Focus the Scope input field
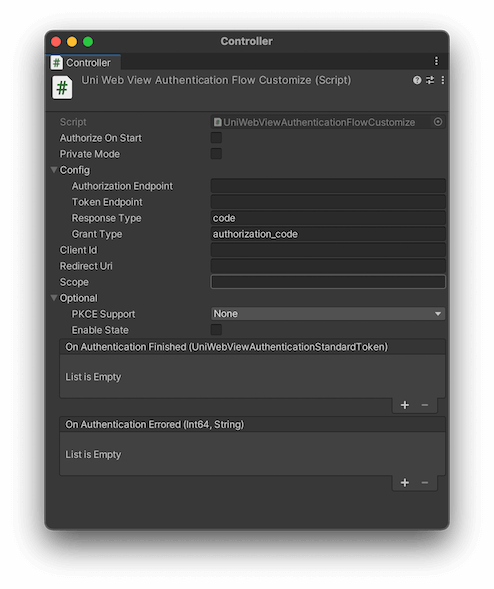Viewport: 494px width, 589px height. click(x=328, y=282)
